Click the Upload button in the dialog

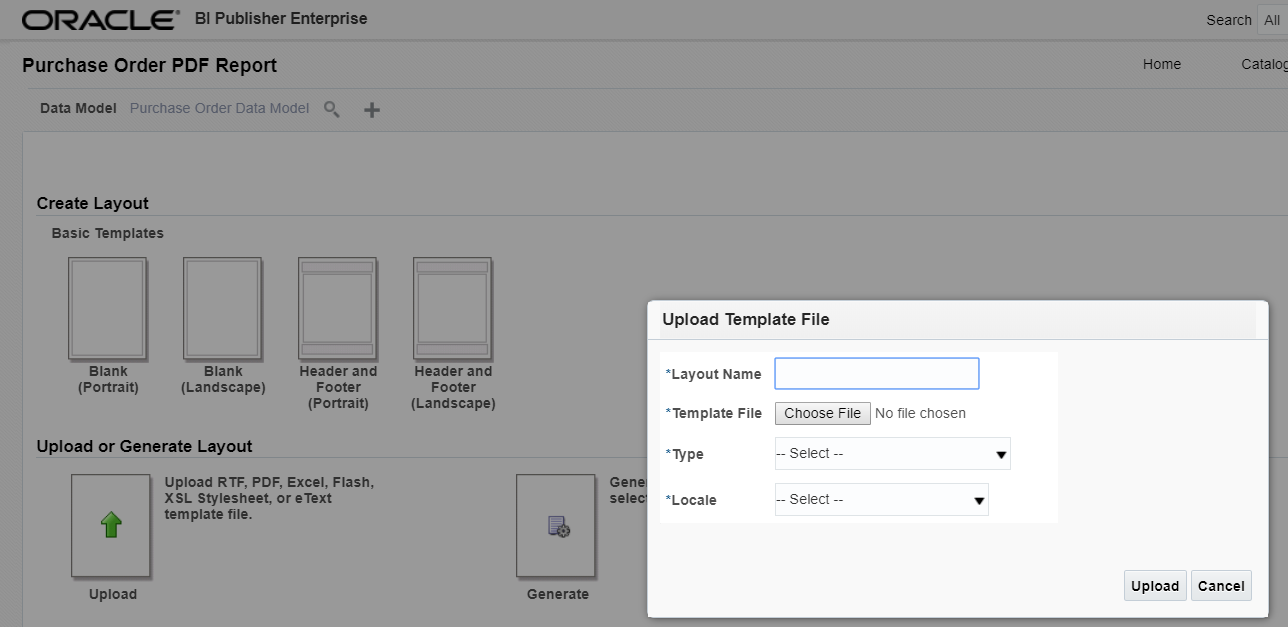1154,585
